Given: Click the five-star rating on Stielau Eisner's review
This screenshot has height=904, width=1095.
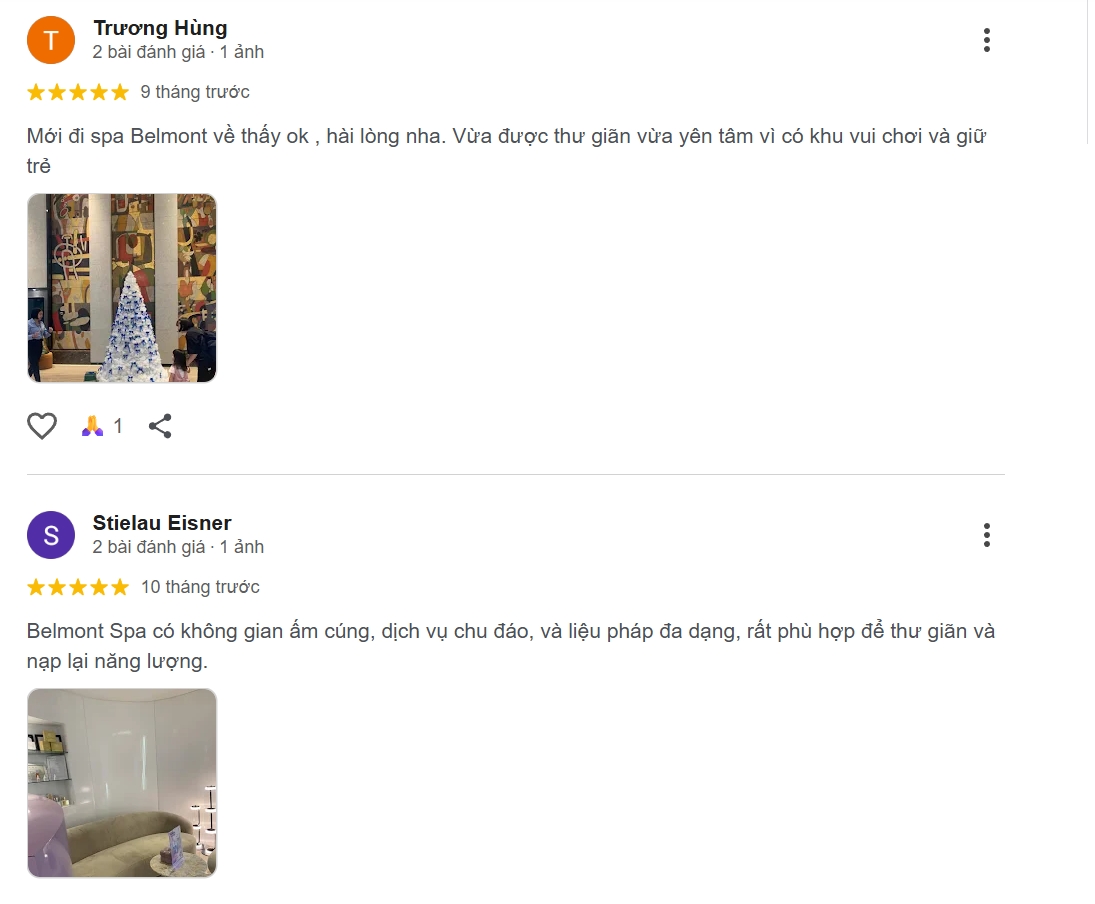Looking at the screenshot, I should (77, 587).
